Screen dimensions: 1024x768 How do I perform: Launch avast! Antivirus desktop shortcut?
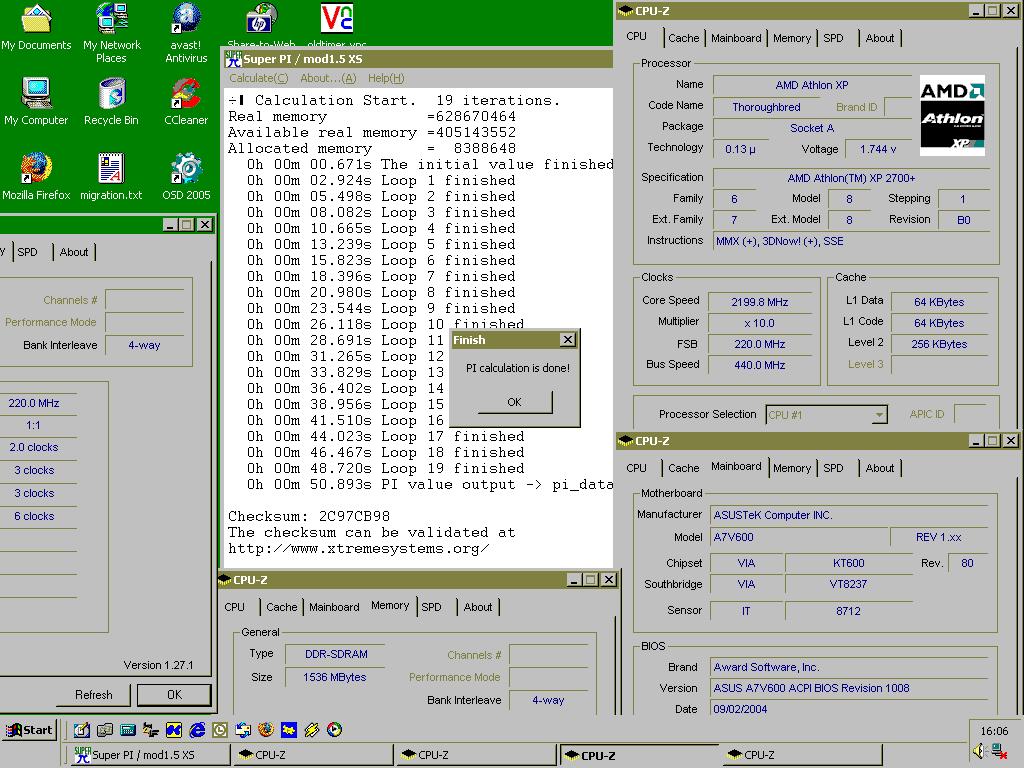186,33
